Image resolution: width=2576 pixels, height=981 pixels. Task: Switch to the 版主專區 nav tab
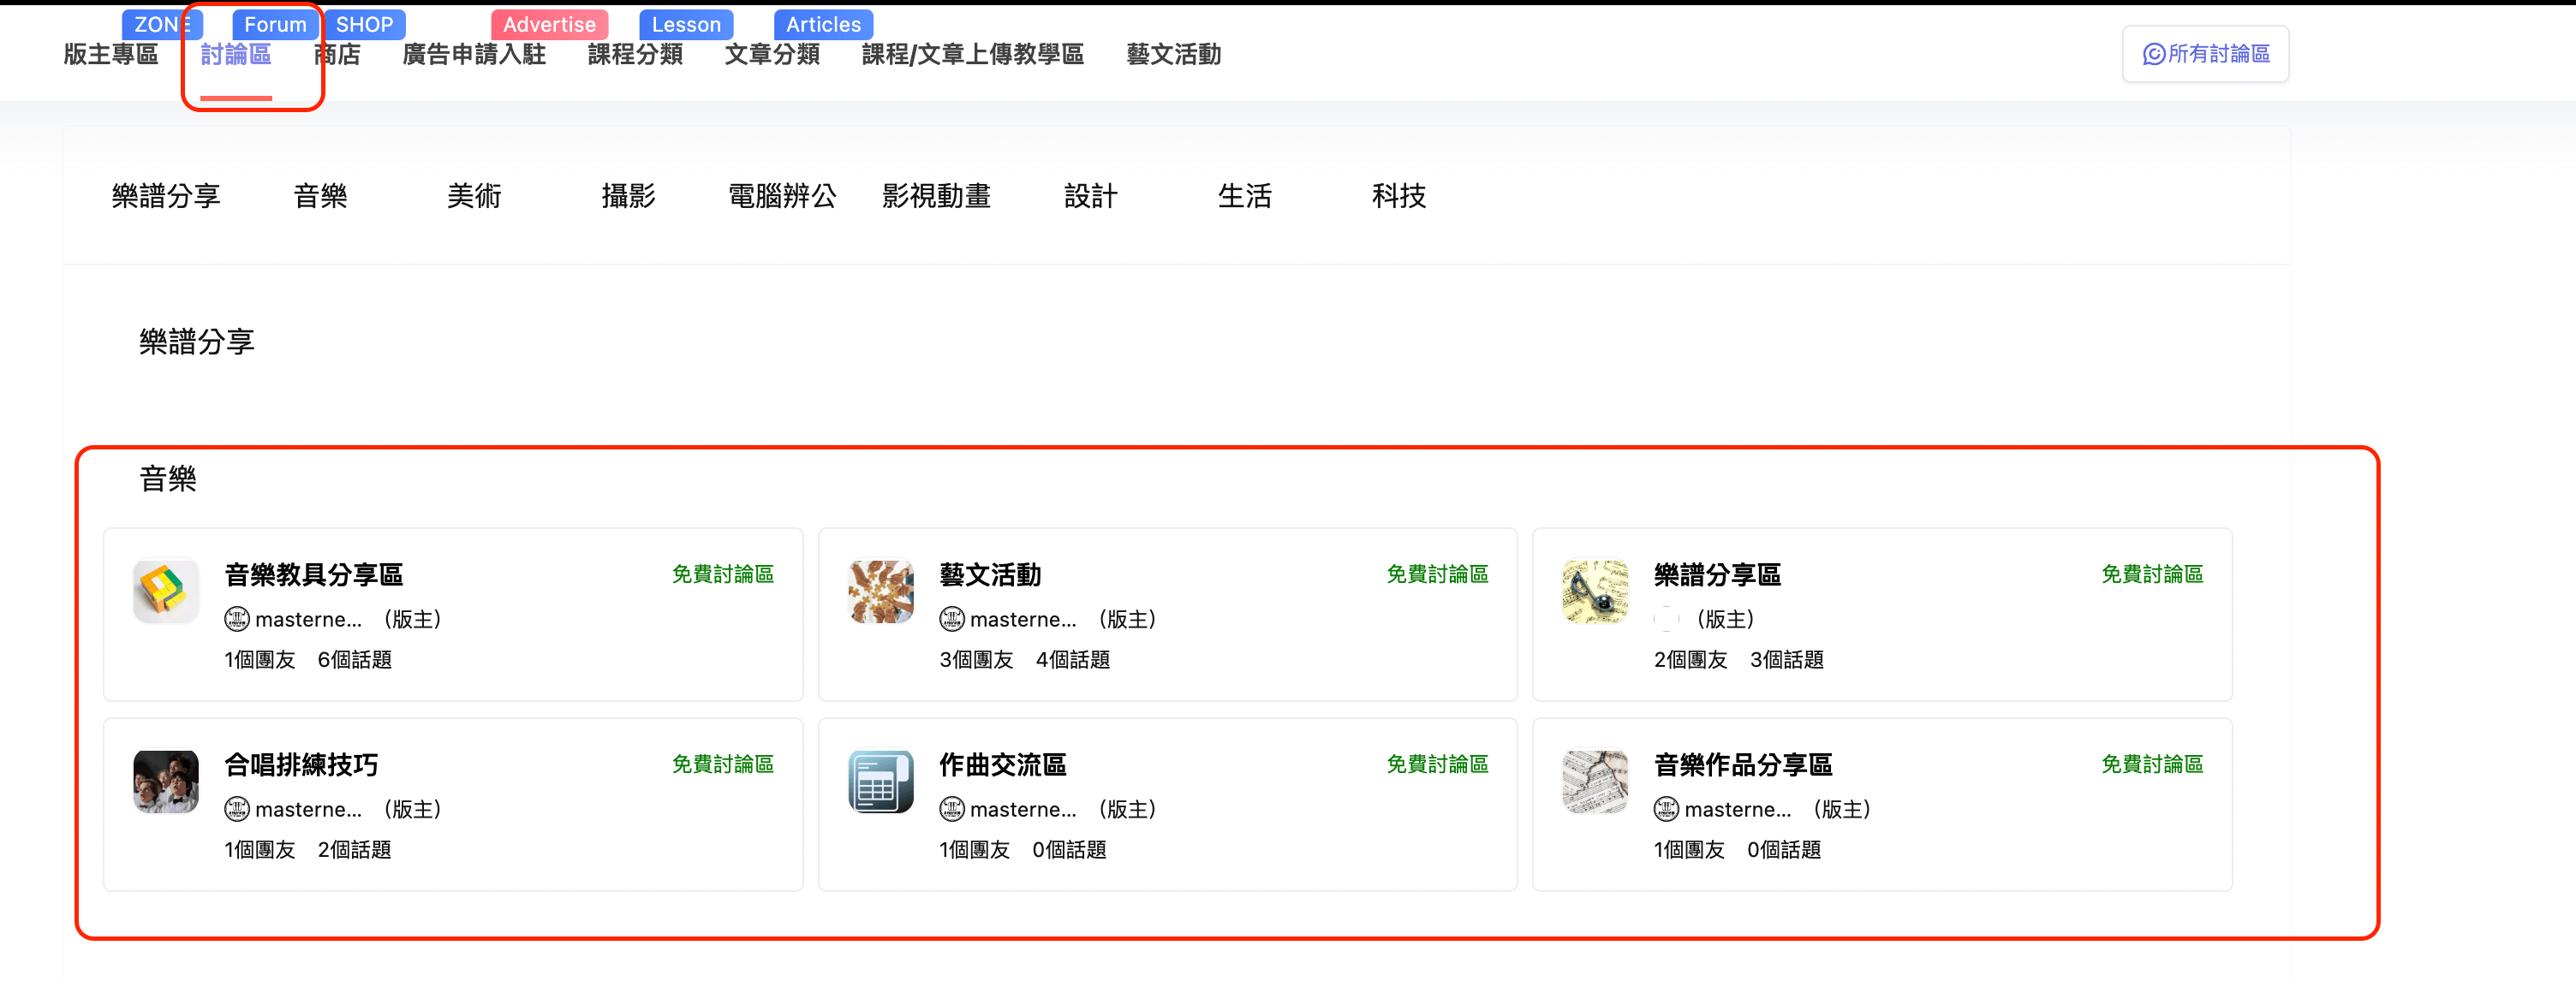(x=111, y=55)
